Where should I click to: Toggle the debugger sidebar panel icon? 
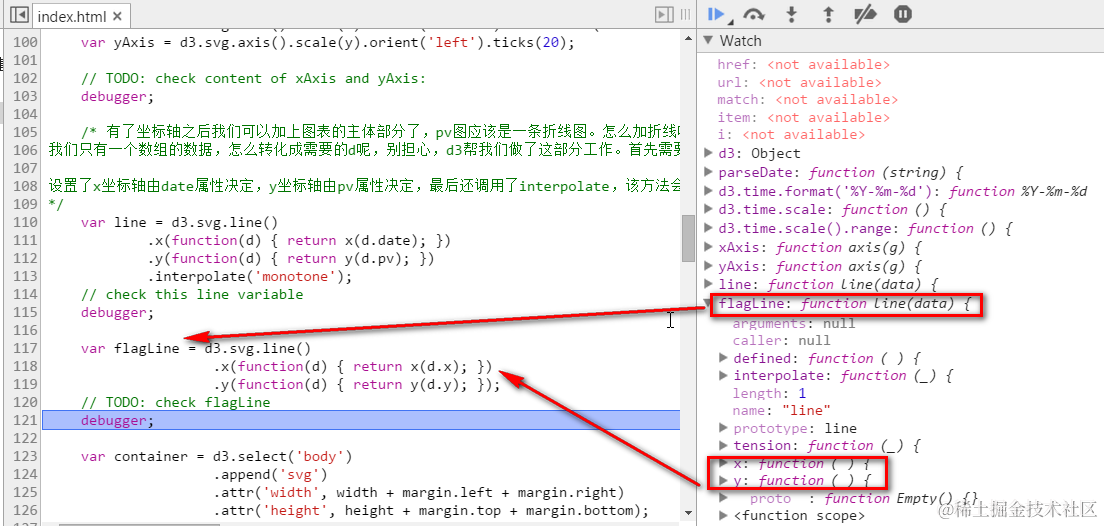[x=663, y=15]
